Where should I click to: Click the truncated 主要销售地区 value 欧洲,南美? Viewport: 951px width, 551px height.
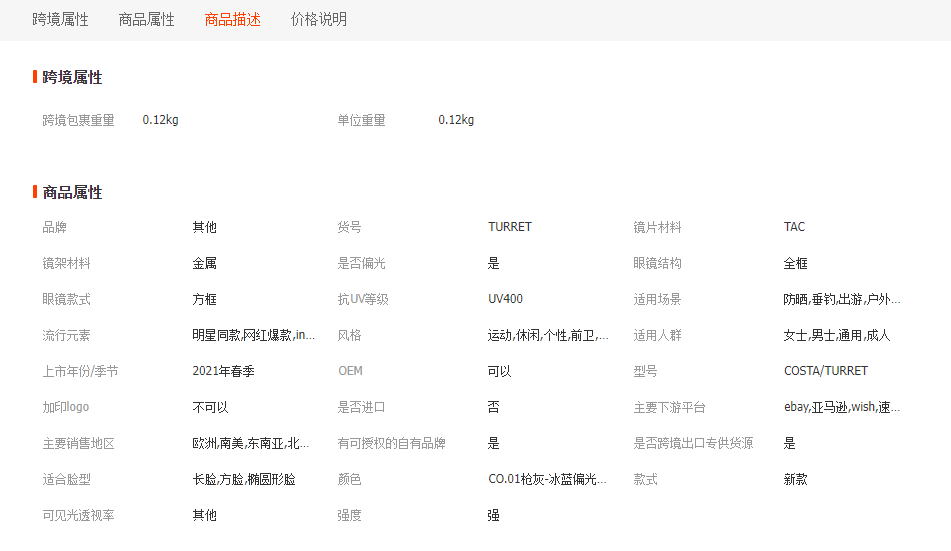pos(250,443)
